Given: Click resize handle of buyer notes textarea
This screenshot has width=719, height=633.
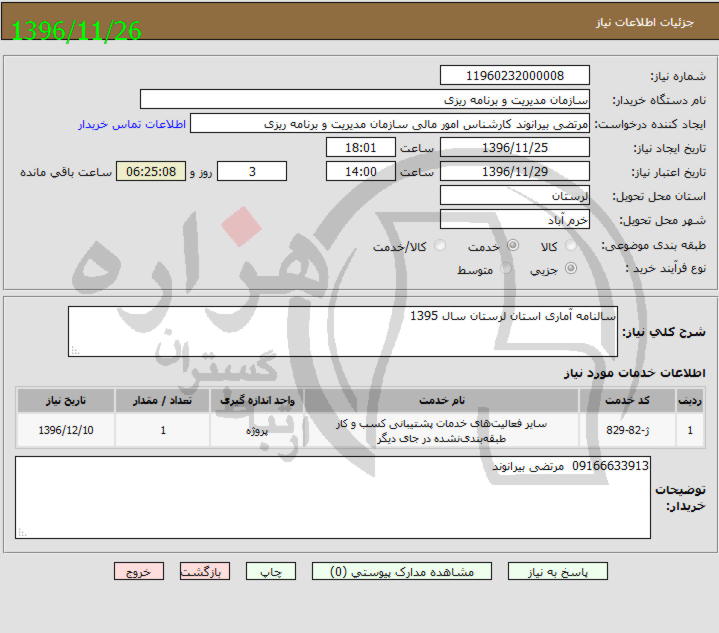Looking at the screenshot, I should [x=22, y=533].
